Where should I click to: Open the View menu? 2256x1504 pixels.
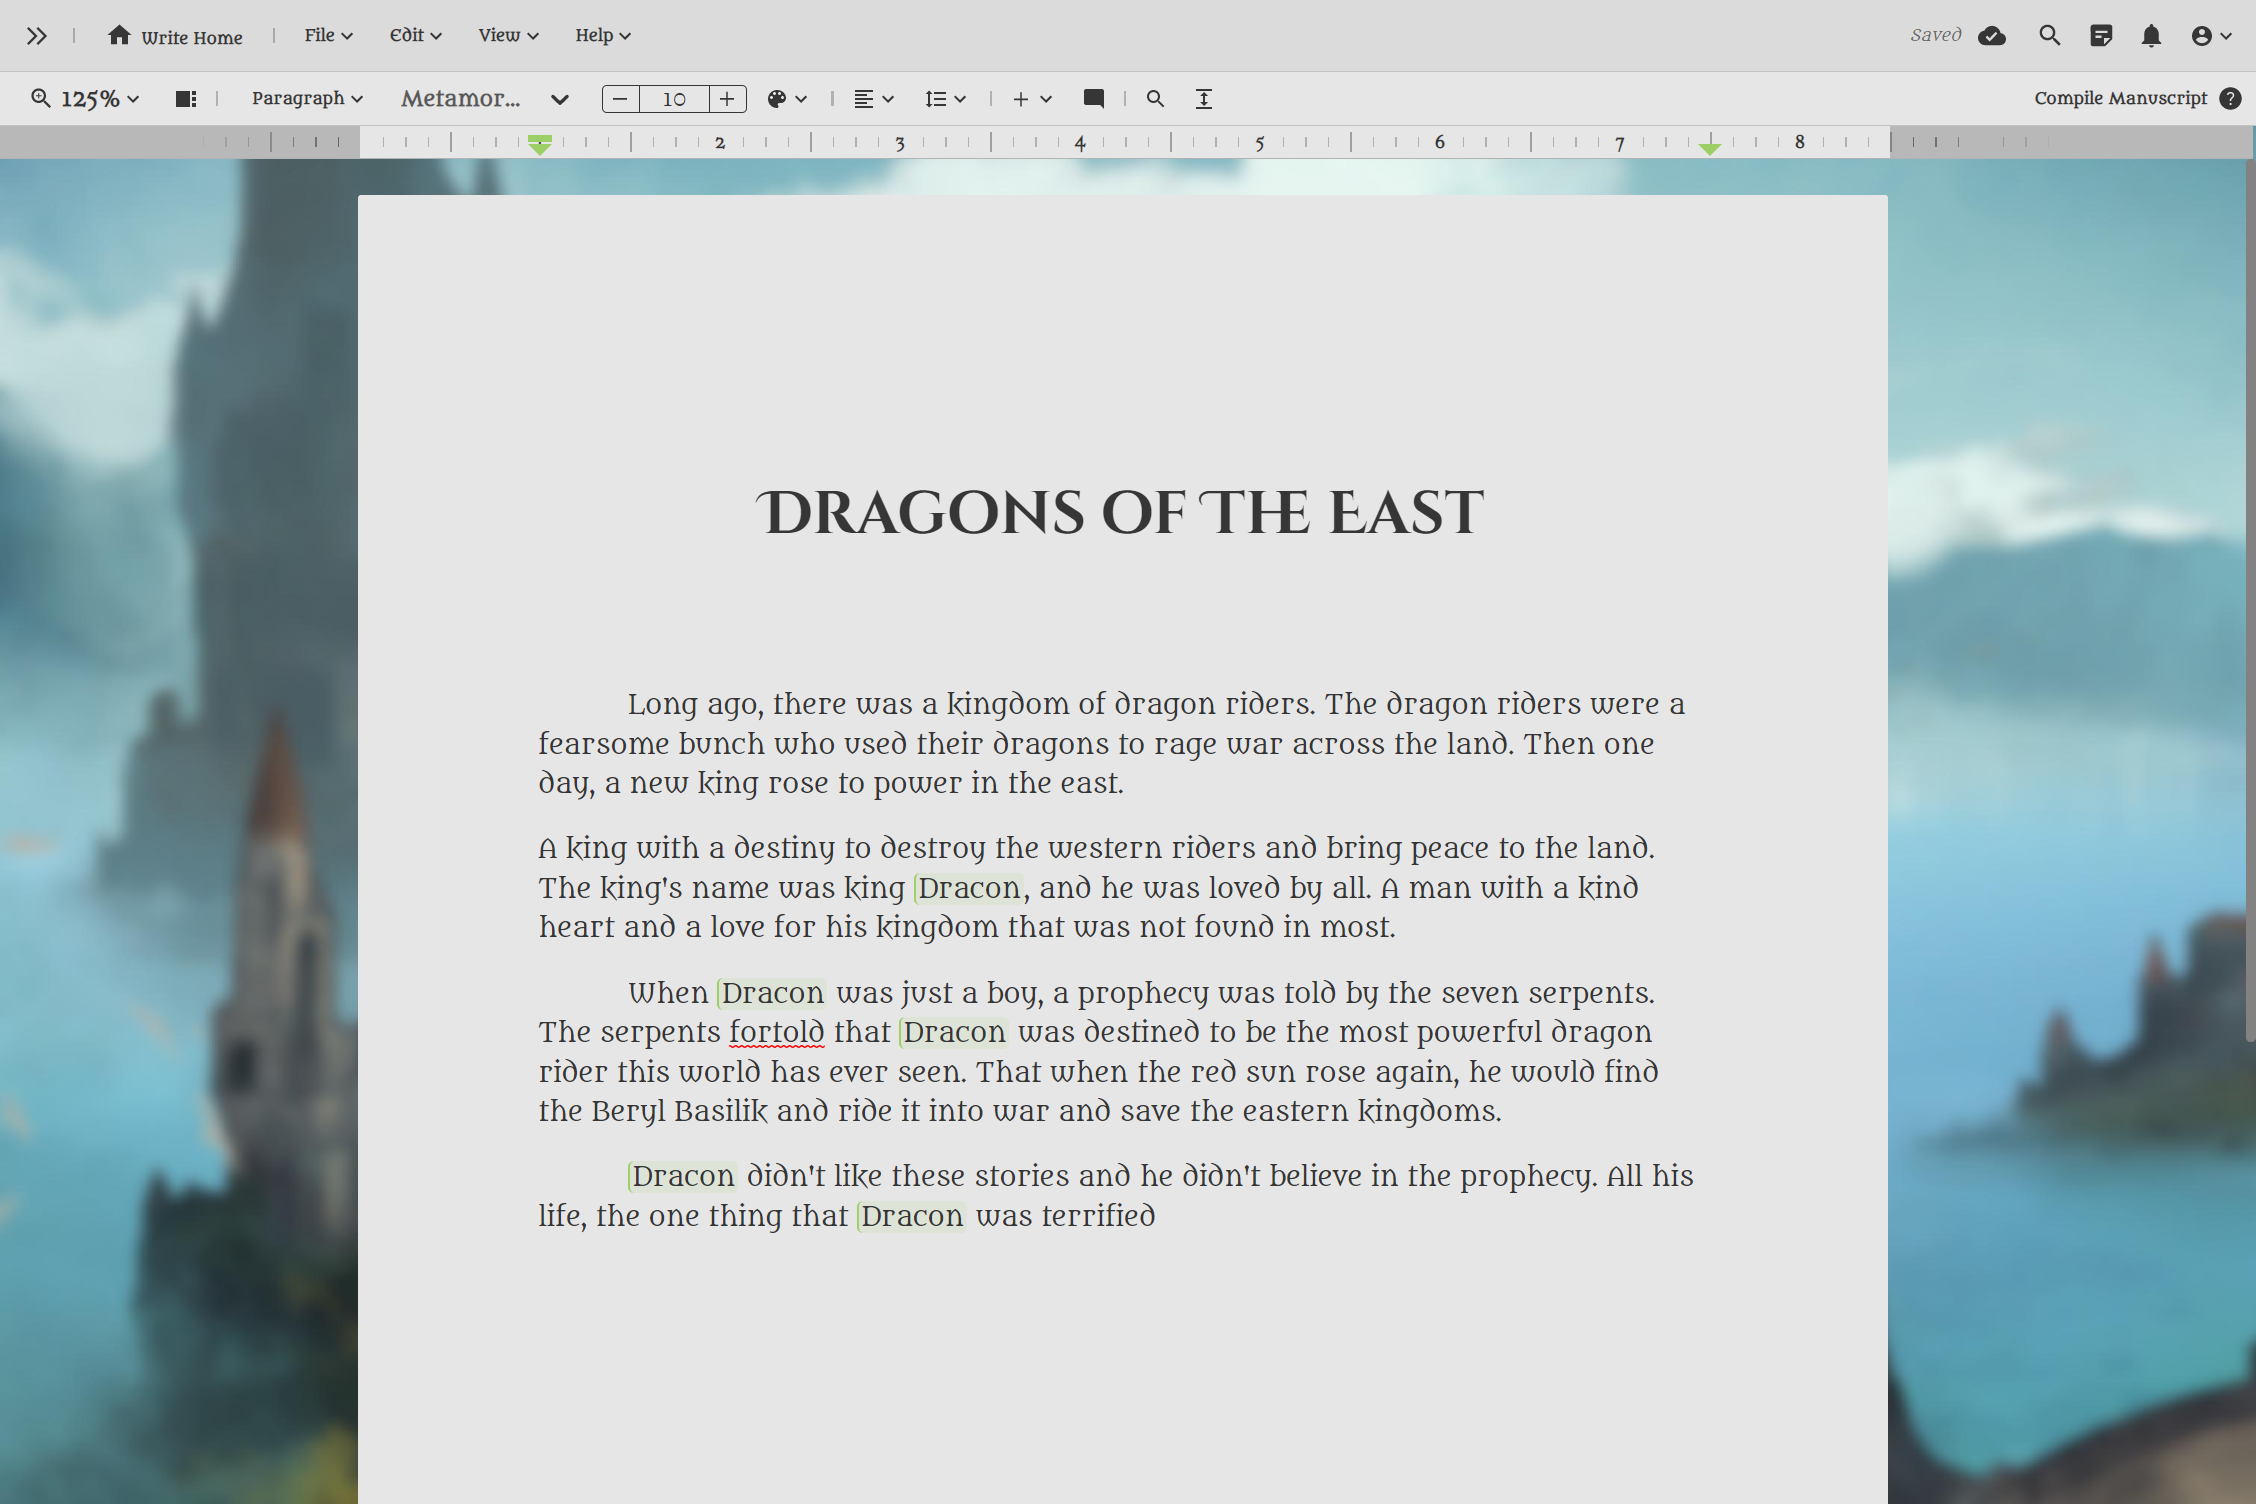click(x=507, y=35)
